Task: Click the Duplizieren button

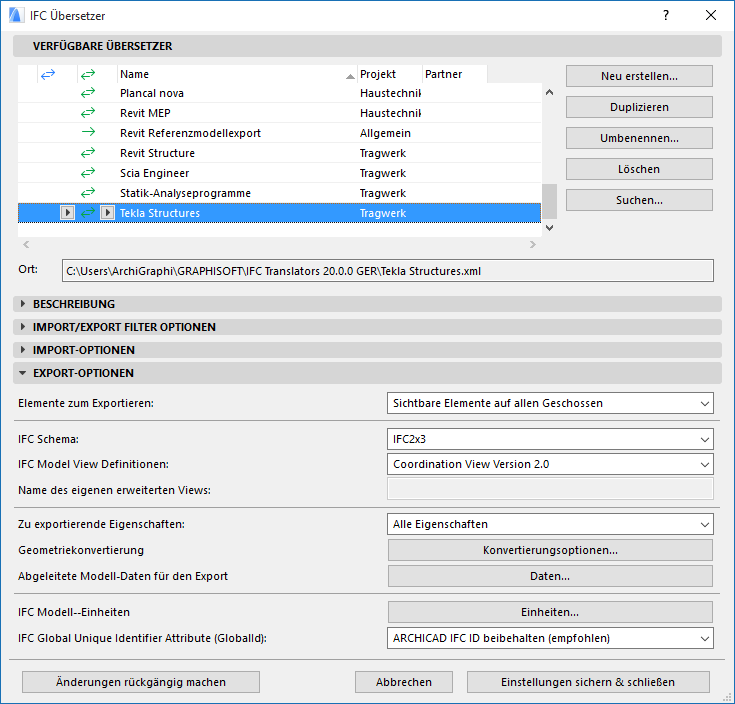Action: (x=639, y=107)
